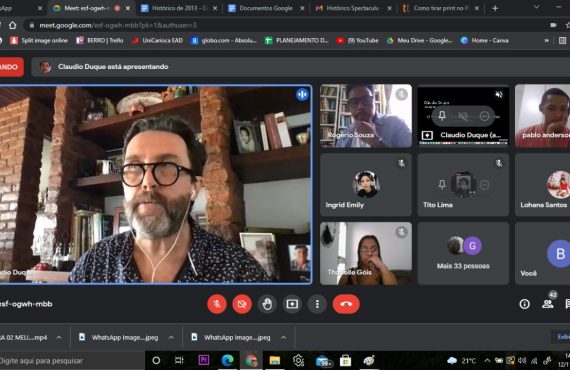Open more options three-dot menu
The image size is (570, 370).
point(317,304)
